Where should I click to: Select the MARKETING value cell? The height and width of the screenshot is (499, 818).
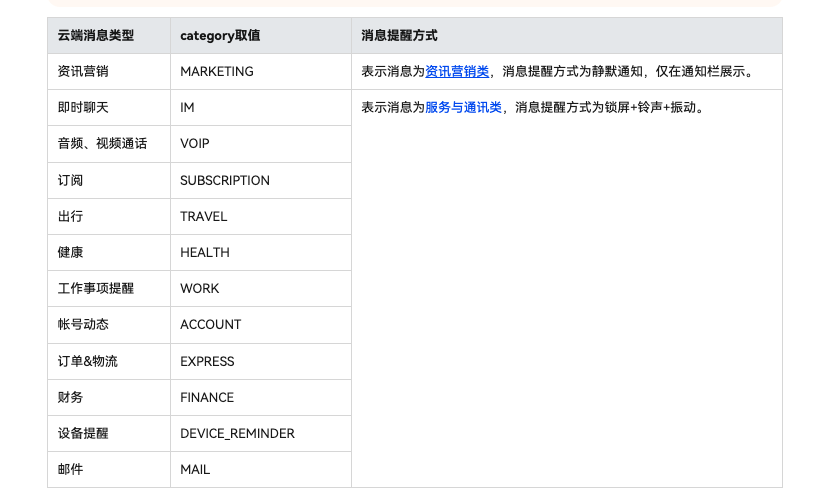coord(261,71)
